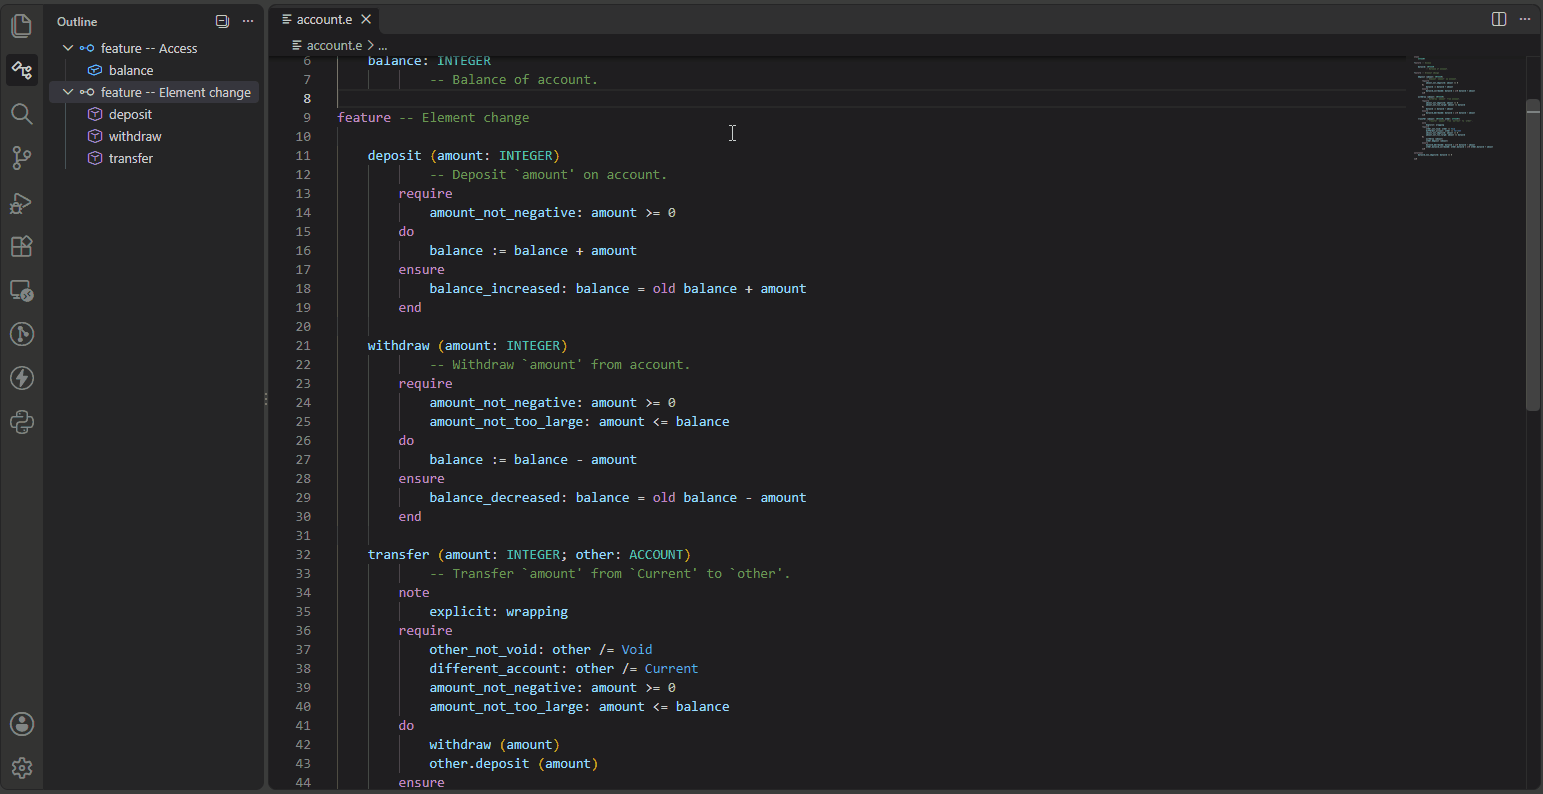Open the Run and Debug view
The image size is (1543, 794).
pyautogui.click(x=22, y=203)
